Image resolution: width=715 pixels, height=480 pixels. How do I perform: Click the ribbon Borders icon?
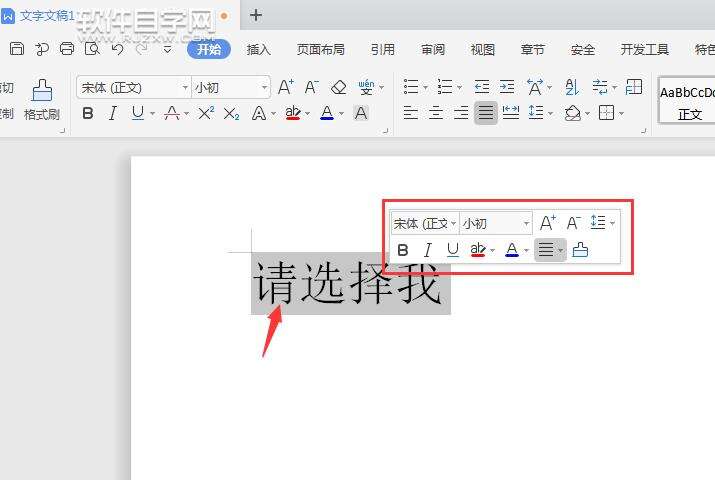coord(606,113)
